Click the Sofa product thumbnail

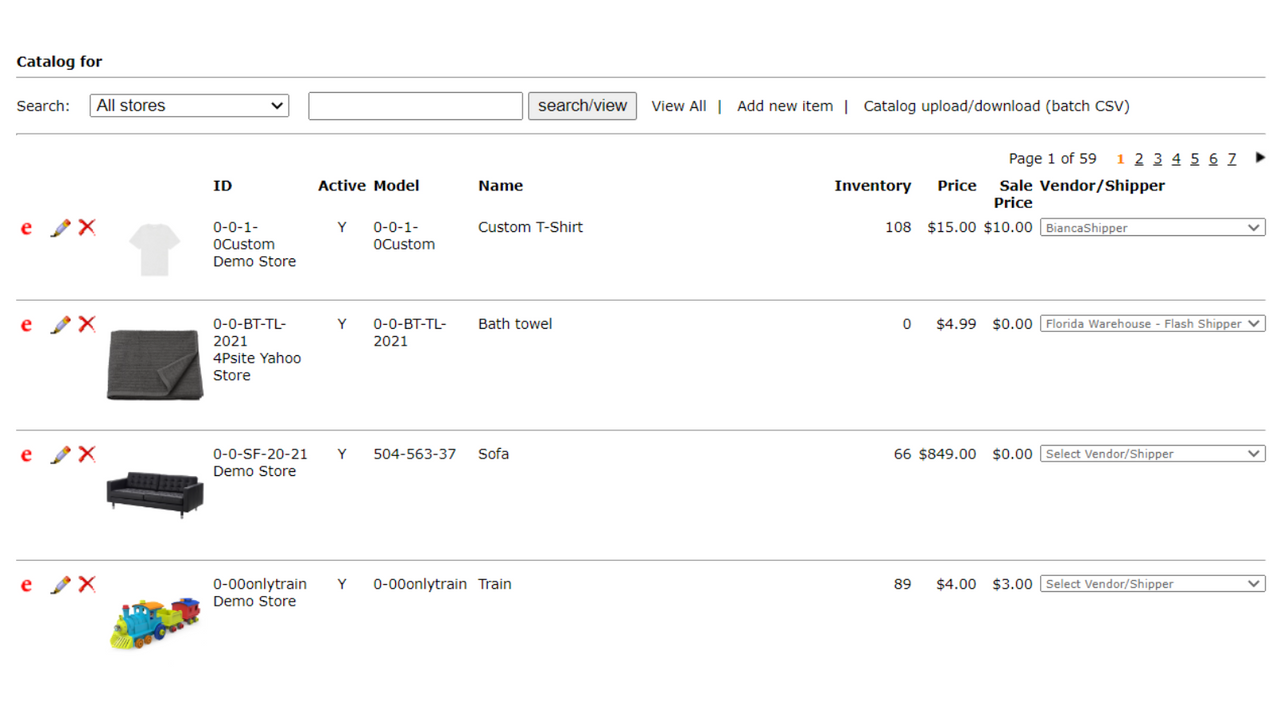click(x=154, y=491)
